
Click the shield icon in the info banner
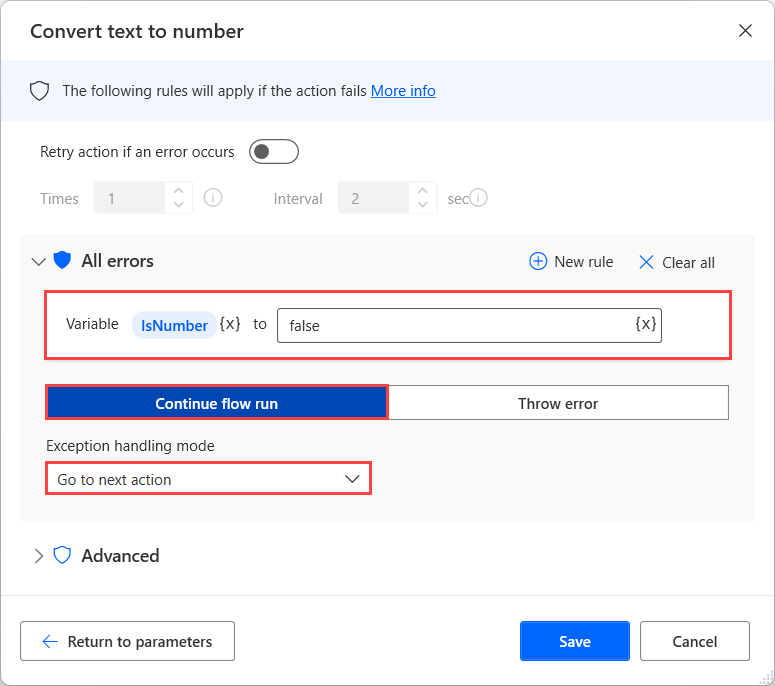tap(40, 91)
